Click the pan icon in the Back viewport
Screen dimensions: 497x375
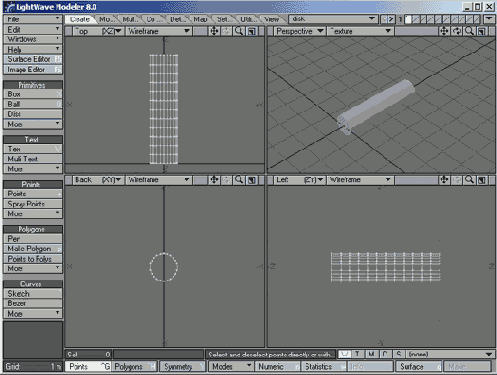click(x=214, y=180)
